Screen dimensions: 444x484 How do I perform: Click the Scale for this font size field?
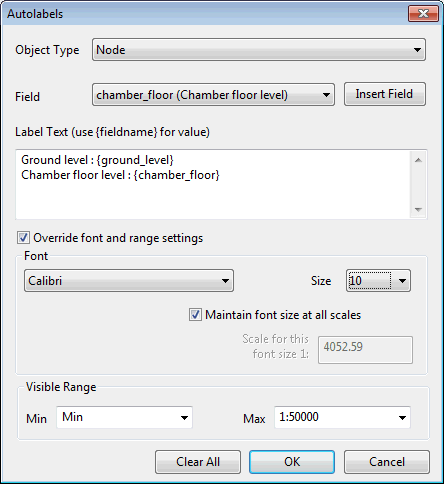pos(365,350)
